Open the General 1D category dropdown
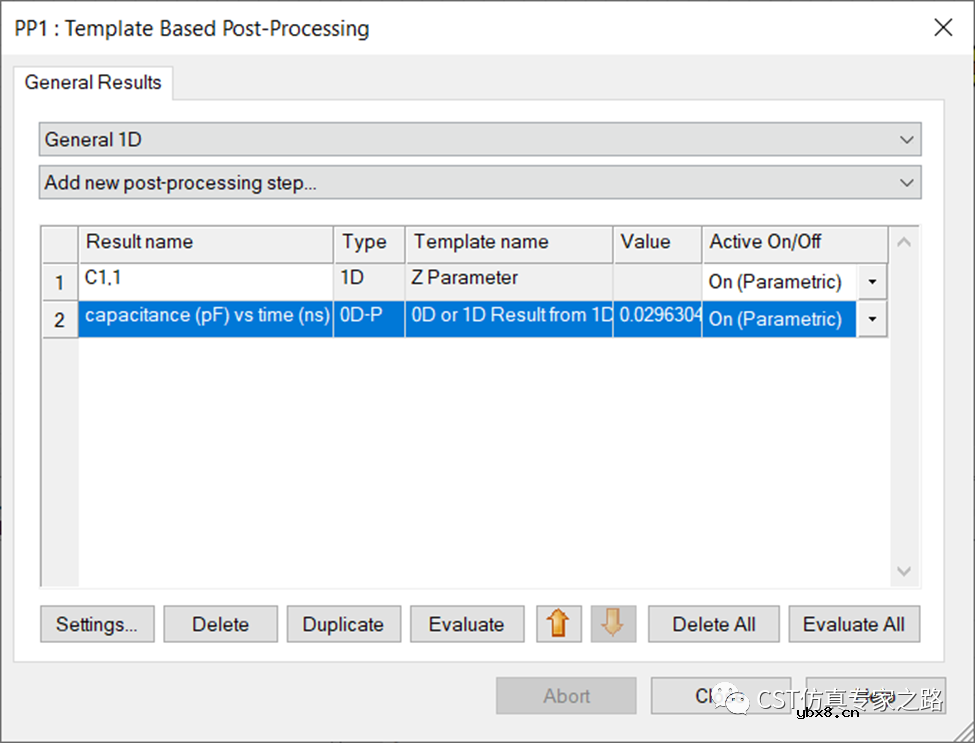Viewport: 975px width, 743px height. [x=480, y=140]
